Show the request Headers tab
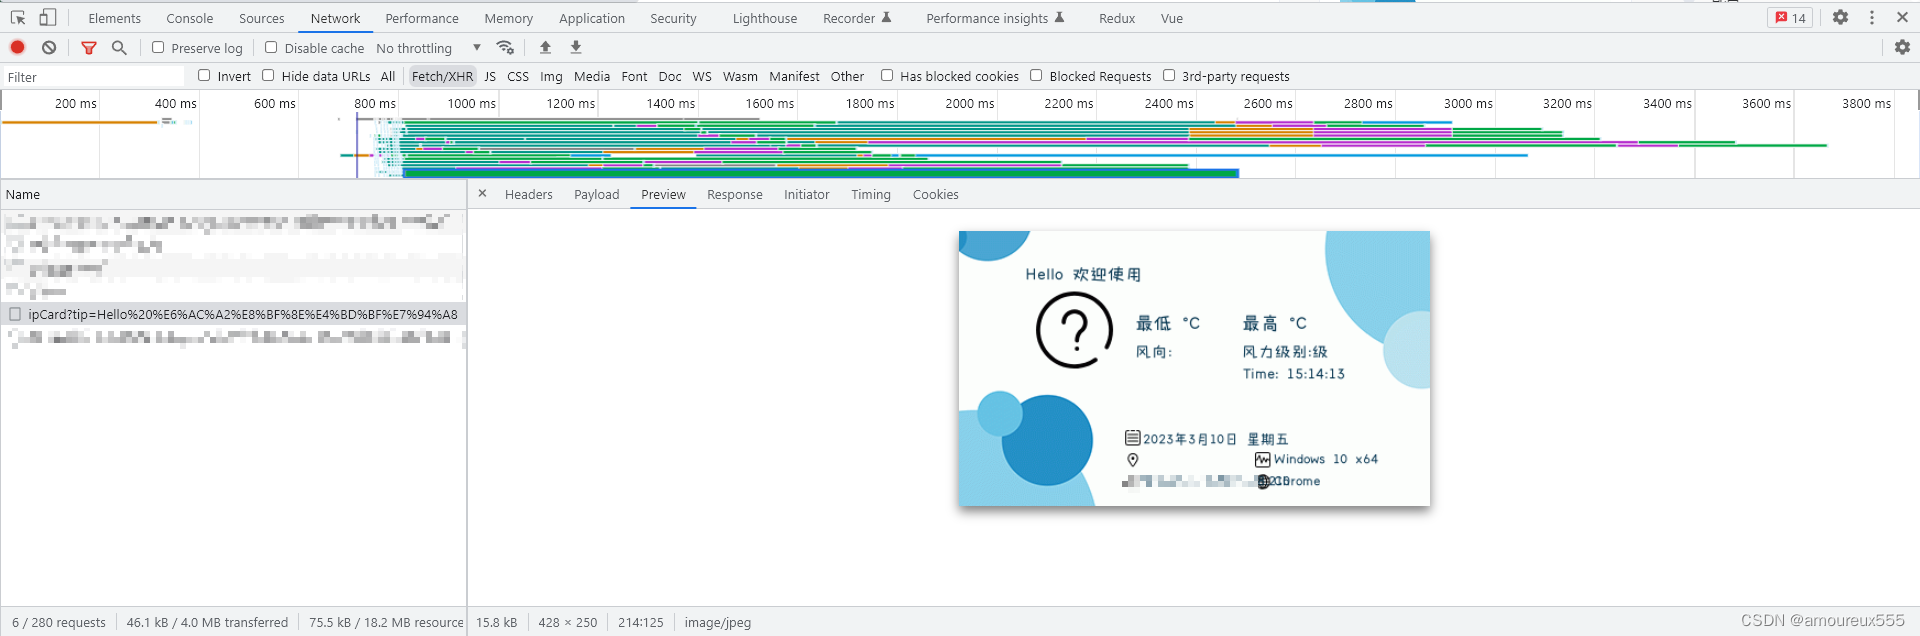1920x636 pixels. [x=529, y=194]
